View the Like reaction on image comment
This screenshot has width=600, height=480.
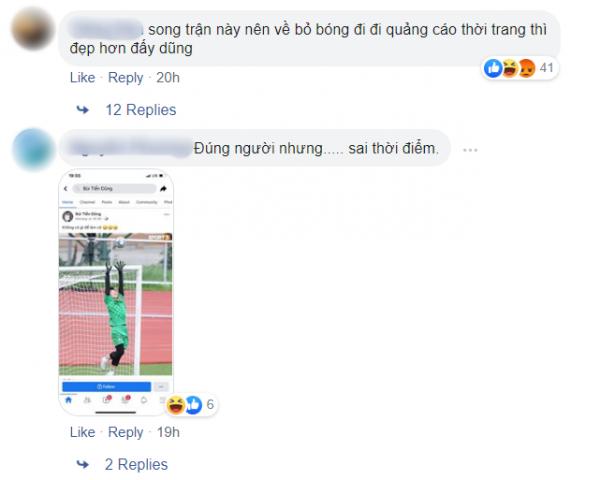click(x=194, y=405)
